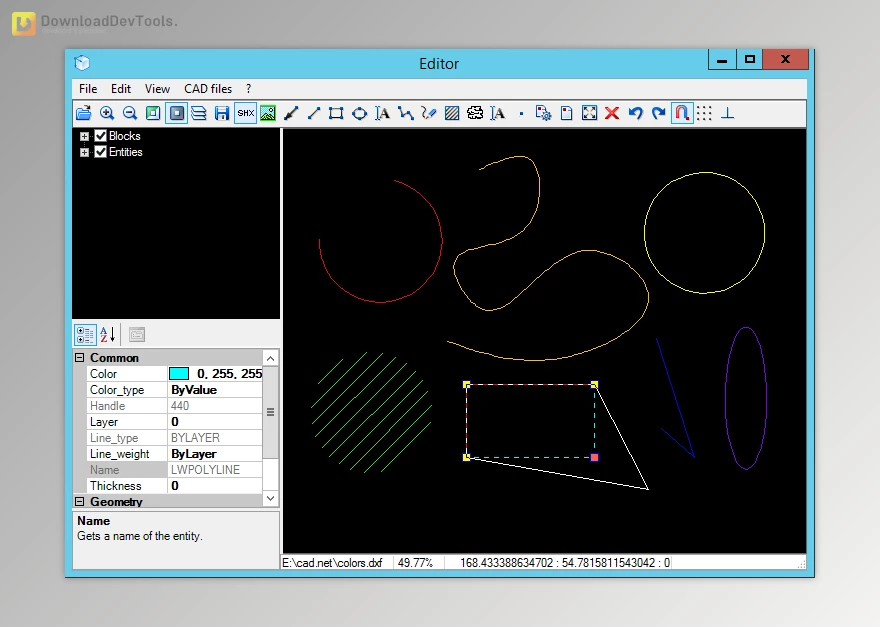Viewport: 880px width, 627px height.
Task: Open the layers dialog icon
Action: point(199,113)
